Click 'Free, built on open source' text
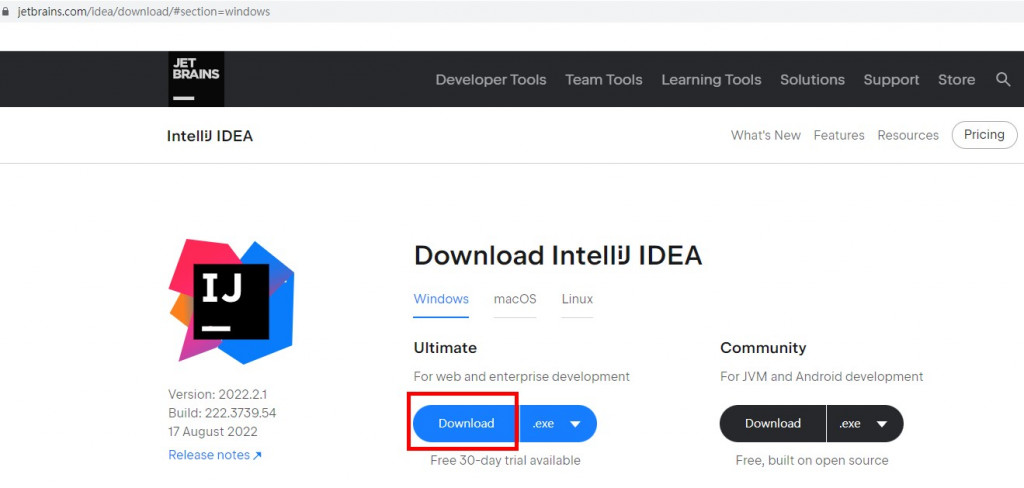 [812, 460]
